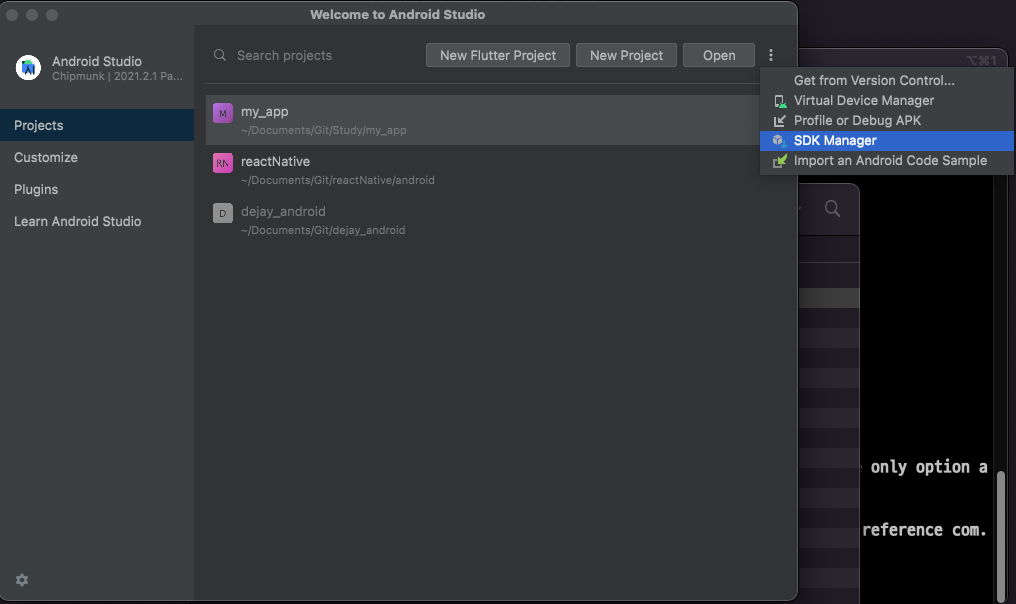Open the Customize section
The width and height of the screenshot is (1016, 604).
97,157
